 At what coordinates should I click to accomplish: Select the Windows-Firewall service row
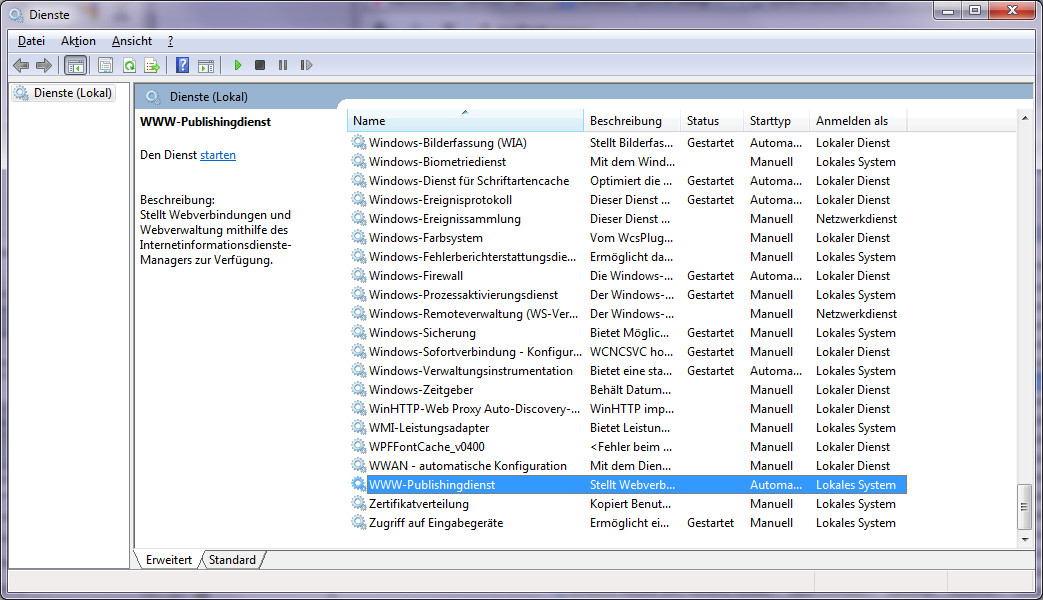pyautogui.click(x=415, y=276)
